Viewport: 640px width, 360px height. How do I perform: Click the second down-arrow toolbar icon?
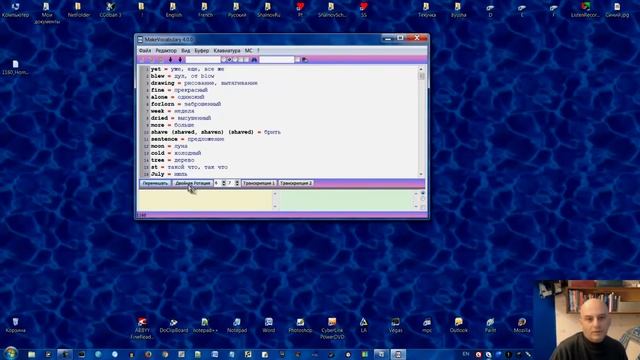[180, 60]
